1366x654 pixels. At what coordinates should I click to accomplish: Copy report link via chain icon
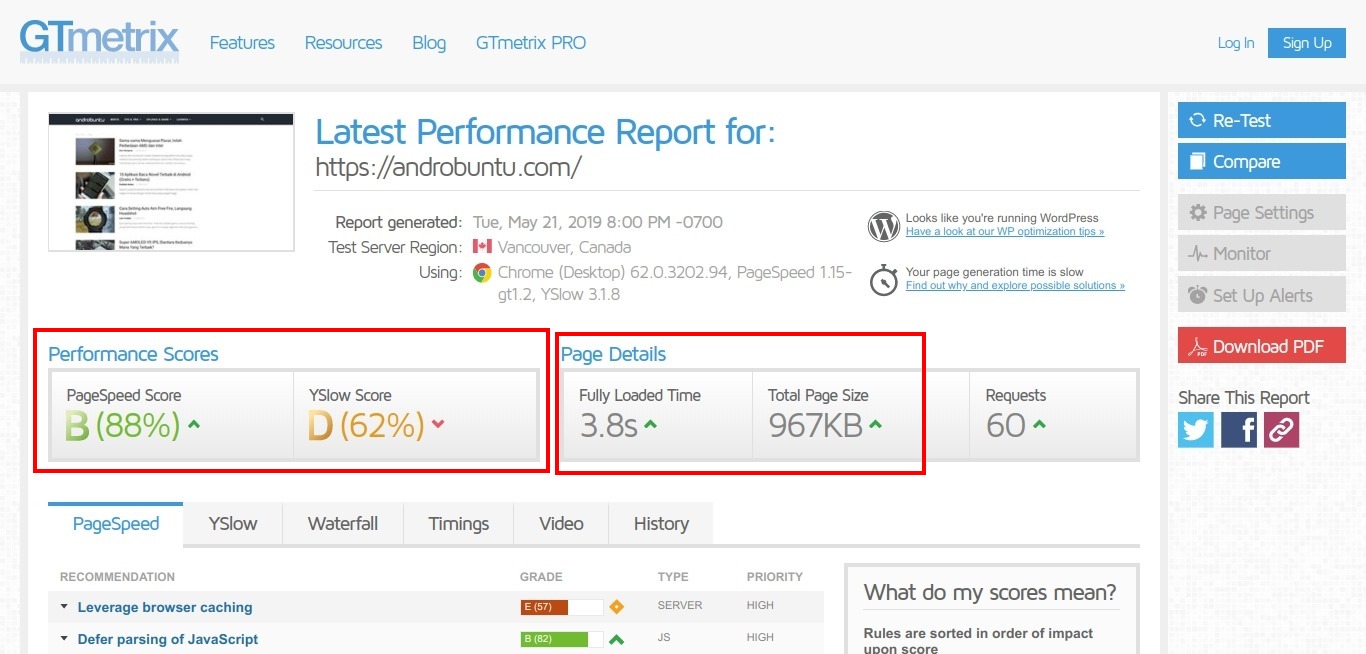1281,429
